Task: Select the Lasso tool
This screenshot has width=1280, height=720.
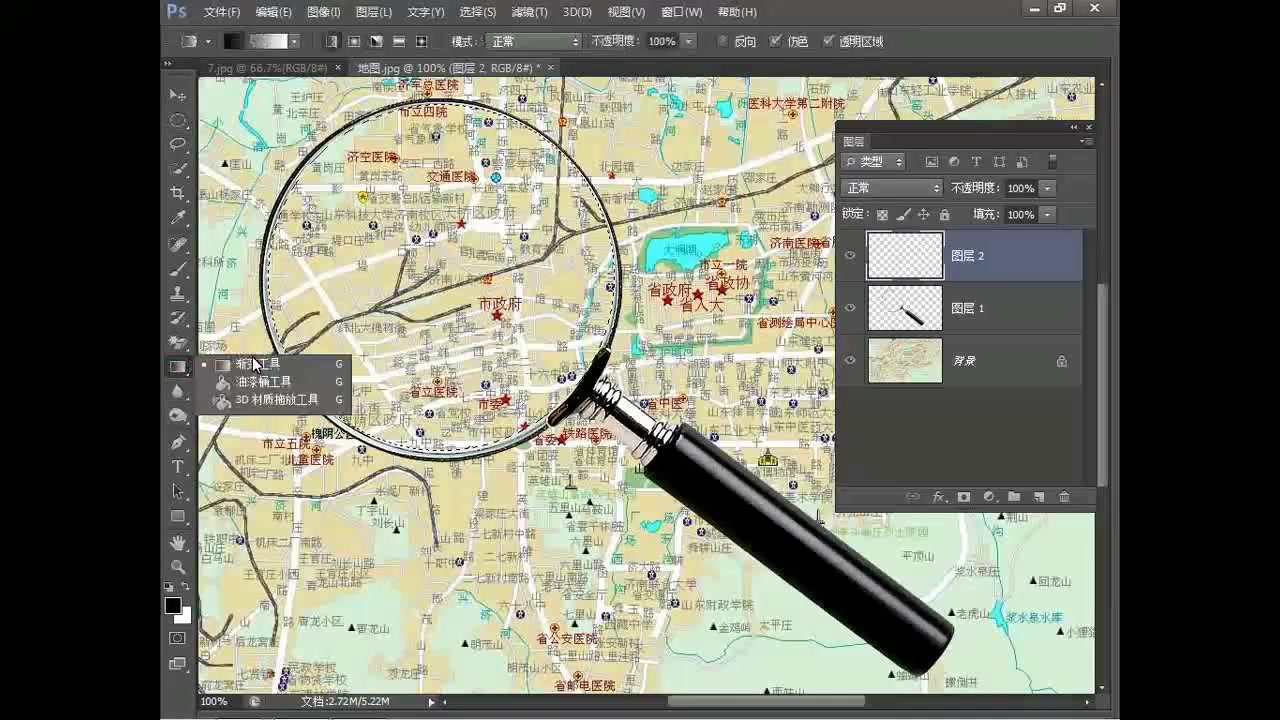Action: click(178, 144)
